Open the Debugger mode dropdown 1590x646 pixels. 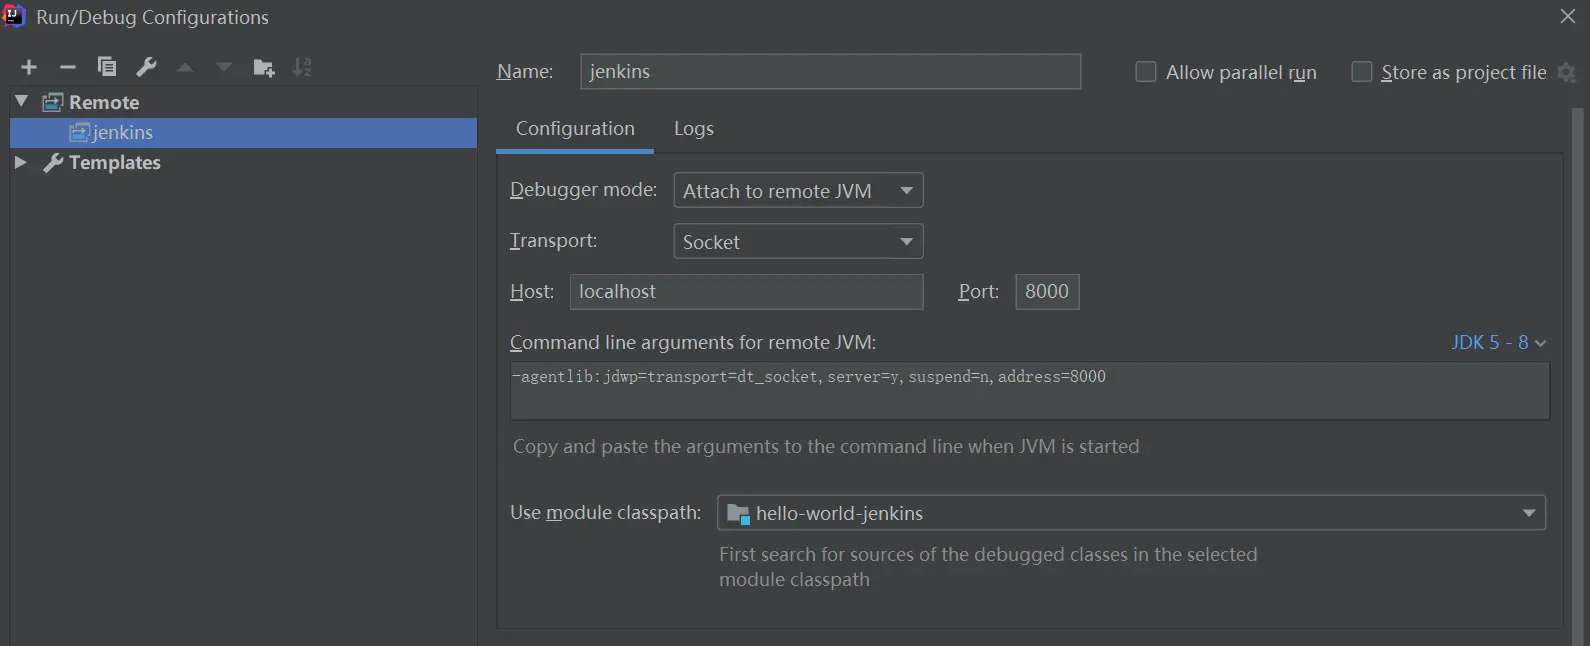tap(798, 190)
